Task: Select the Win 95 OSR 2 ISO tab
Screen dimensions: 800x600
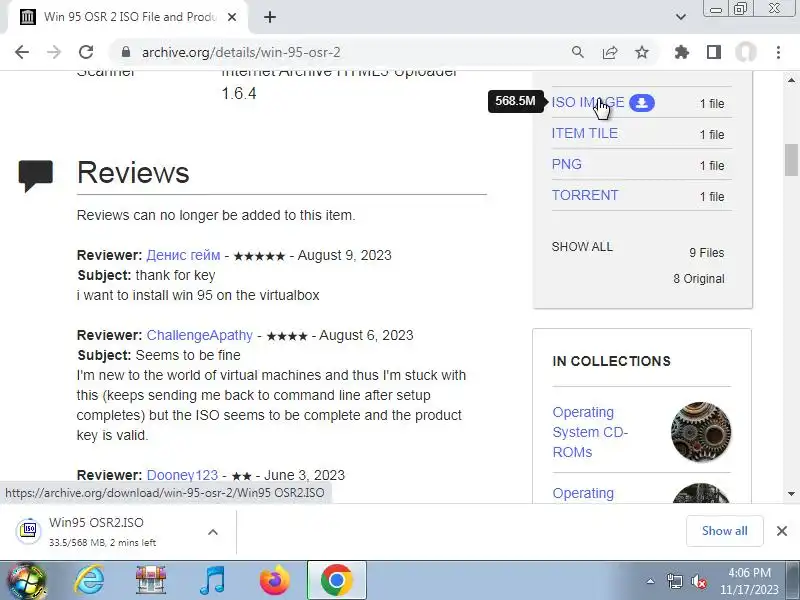Action: click(x=130, y=17)
